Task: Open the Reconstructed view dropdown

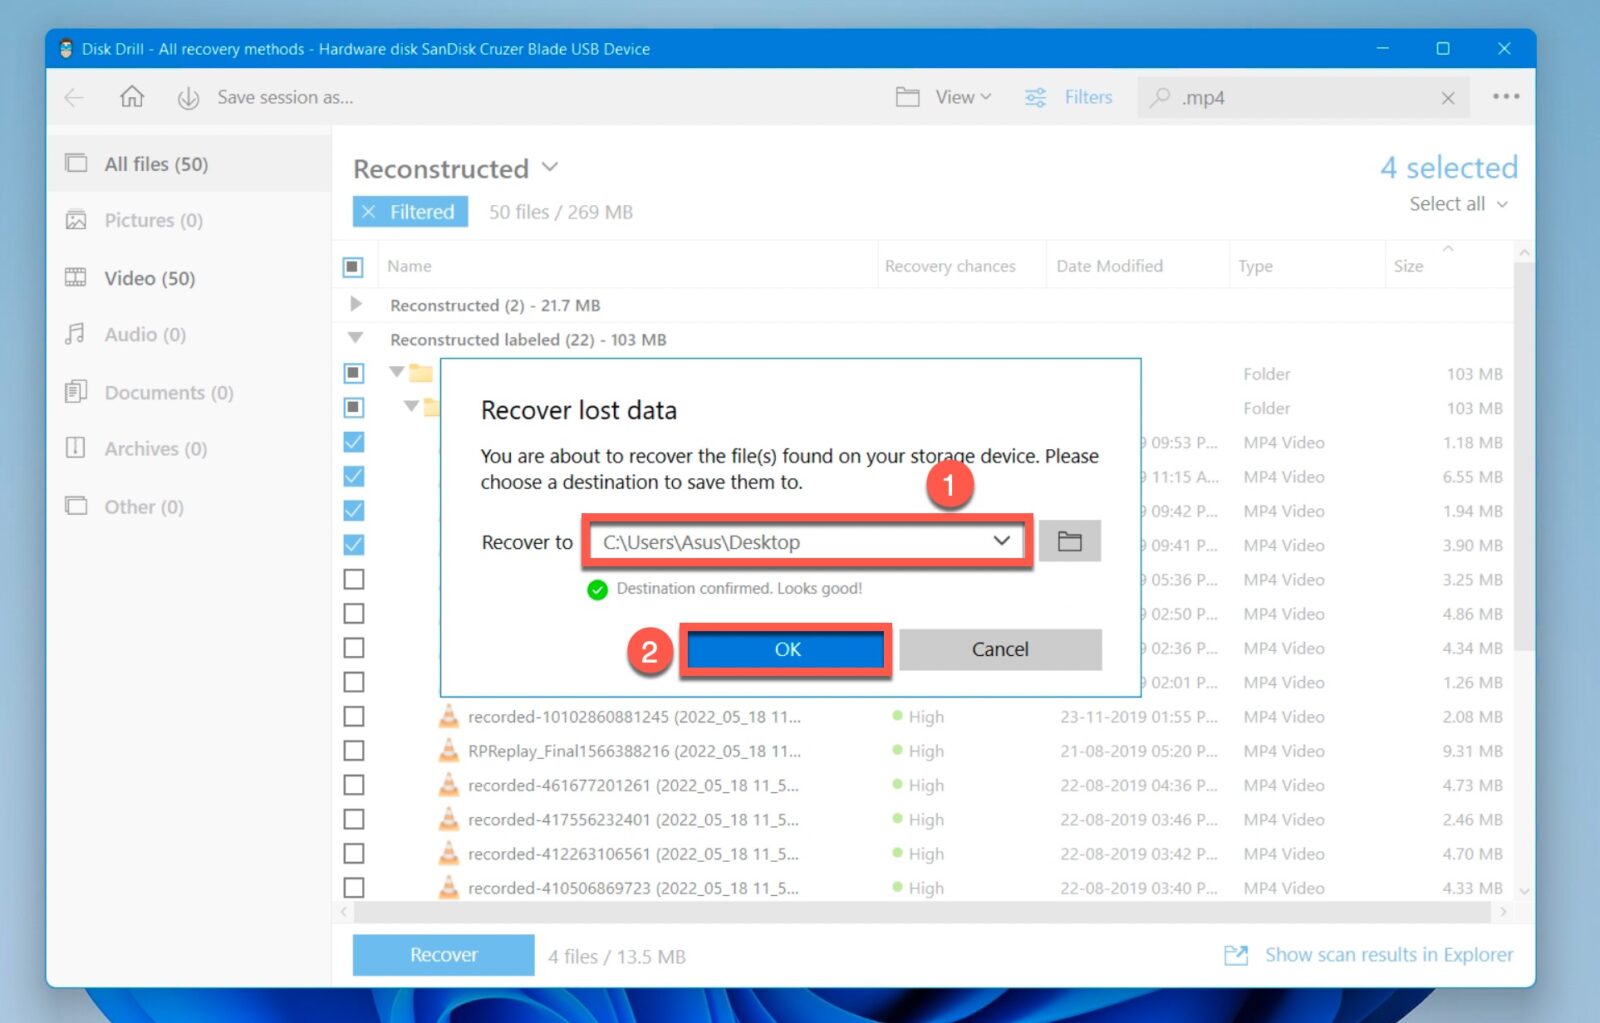Action: coord(550,168)
